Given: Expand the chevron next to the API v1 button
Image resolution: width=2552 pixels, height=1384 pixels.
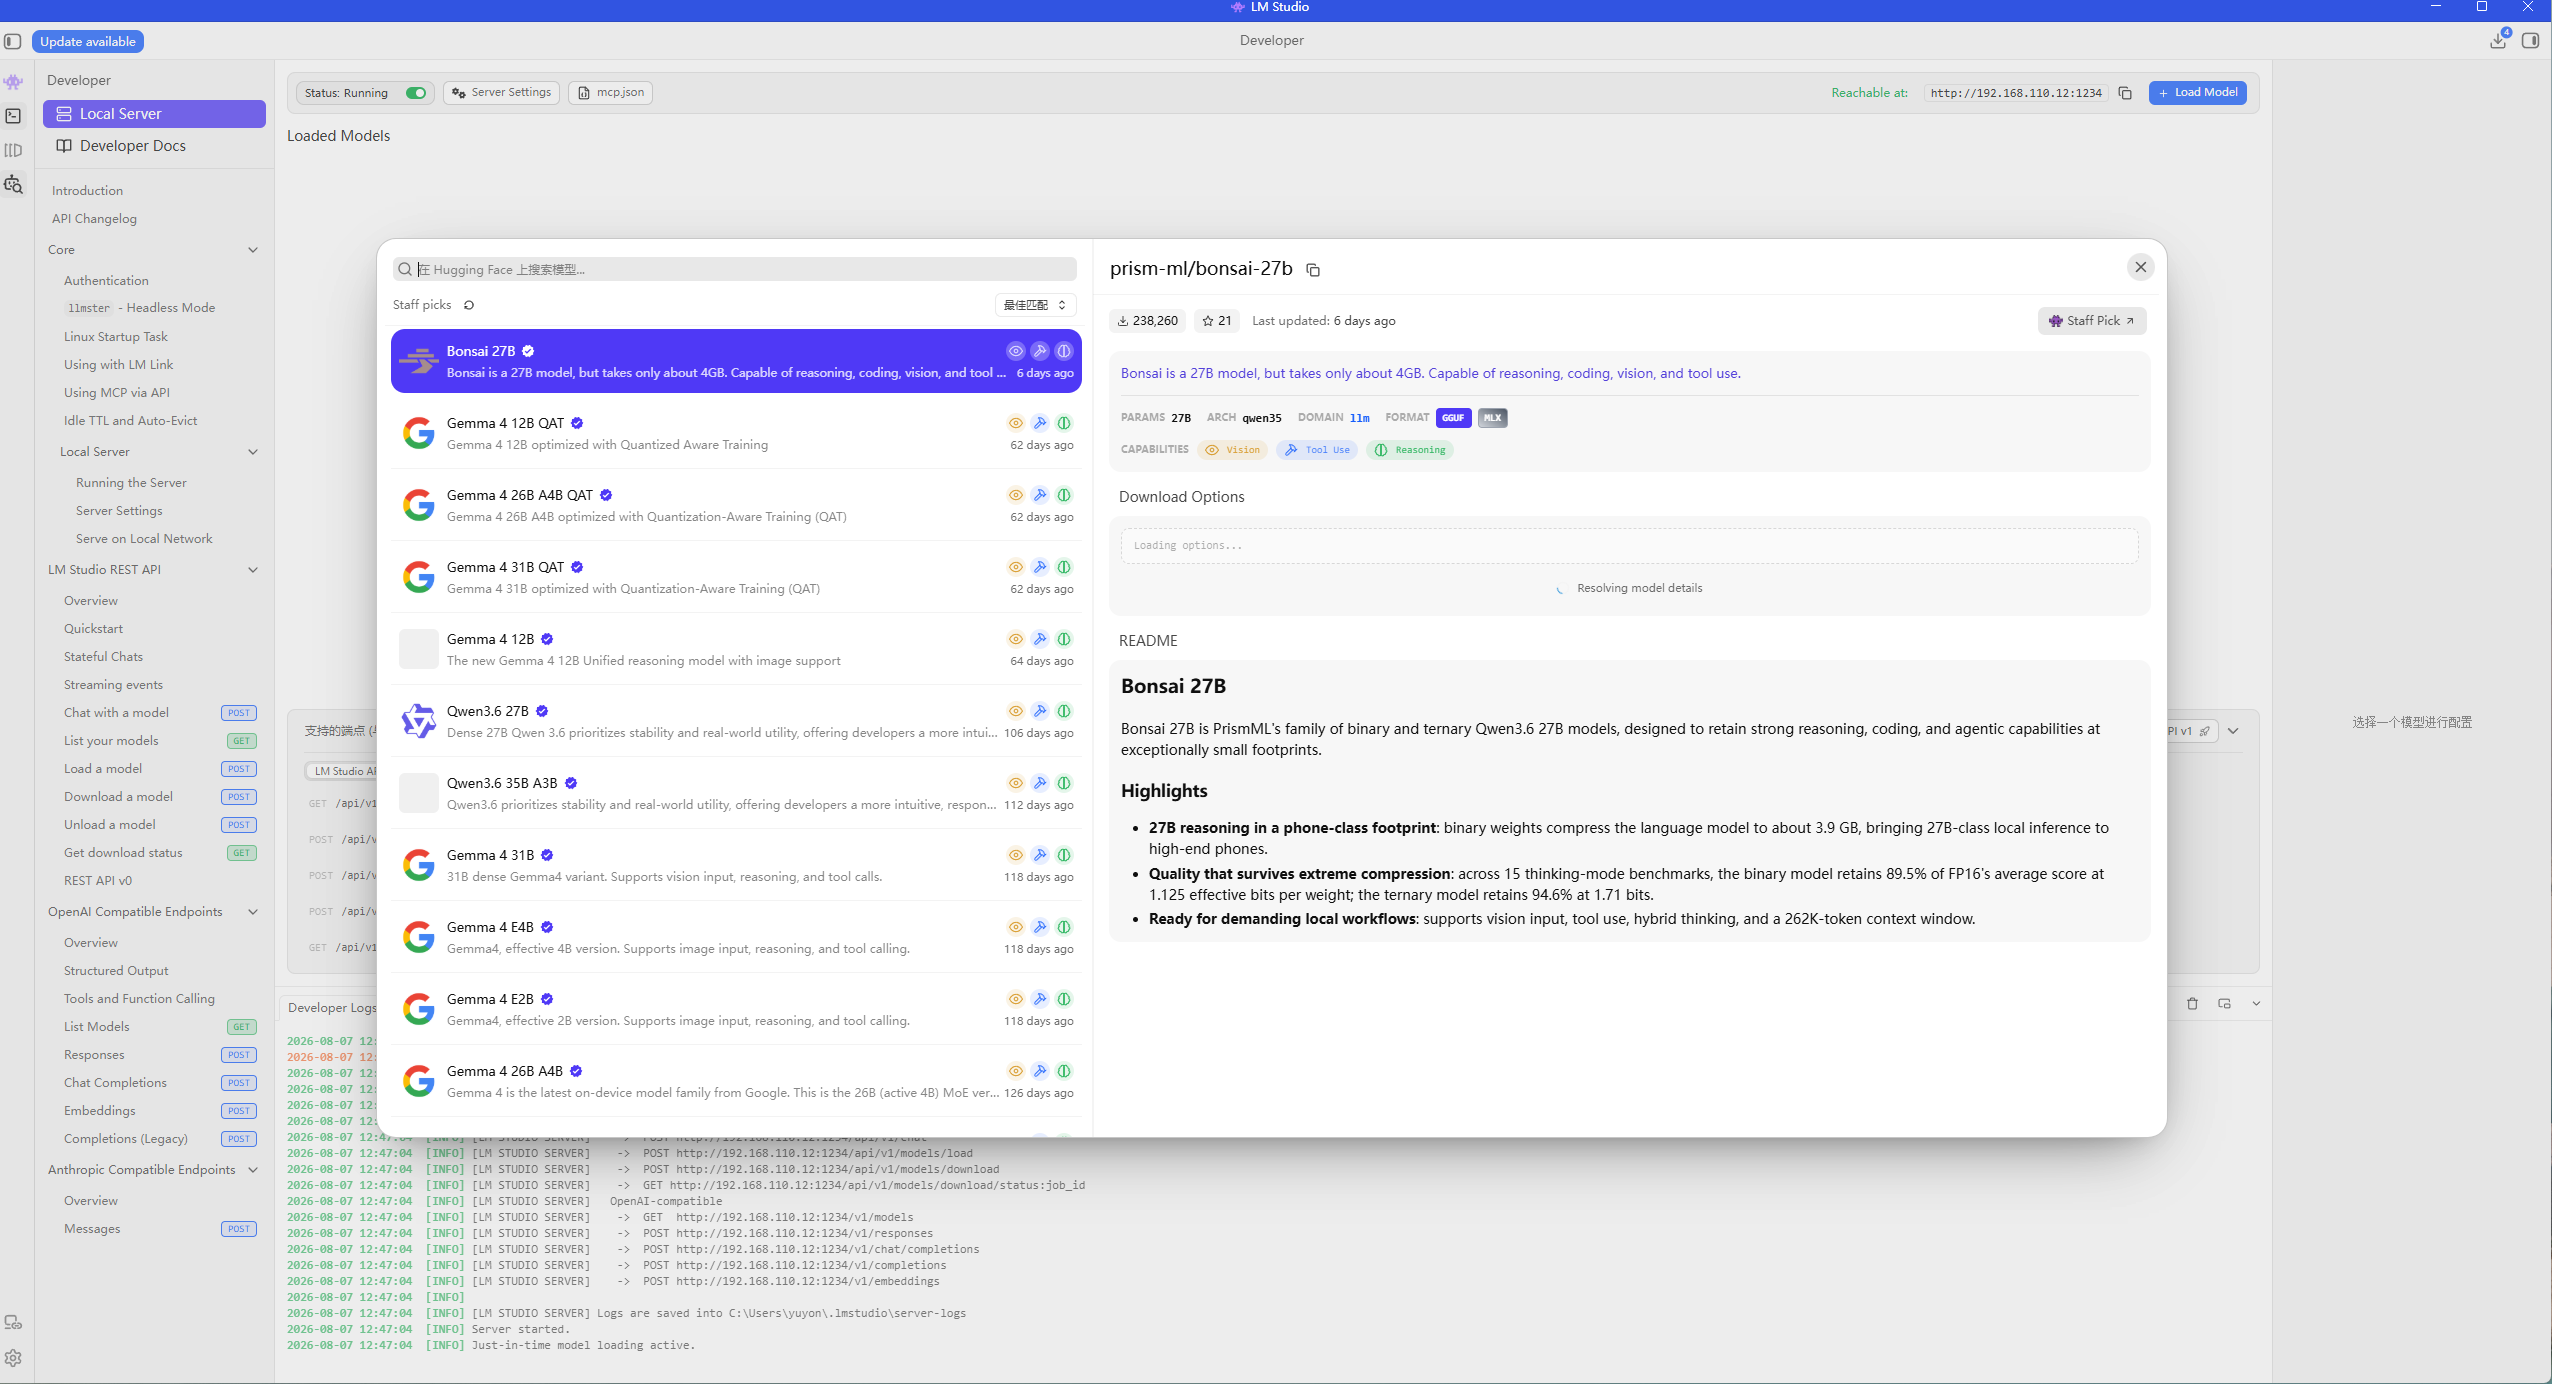Looking at the screenshot, I should tap(2233, 731).
